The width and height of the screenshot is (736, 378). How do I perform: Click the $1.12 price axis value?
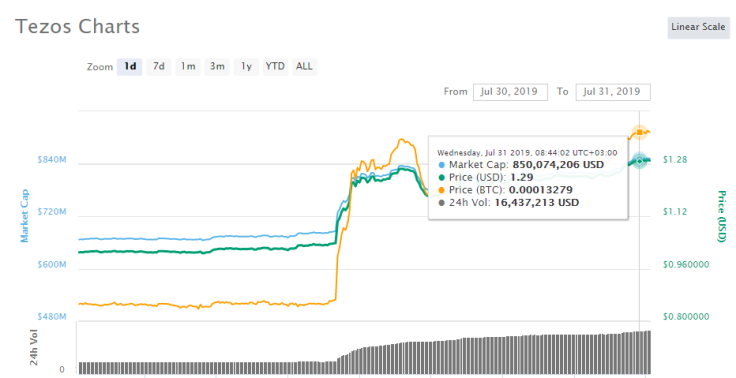click(675, 212)
